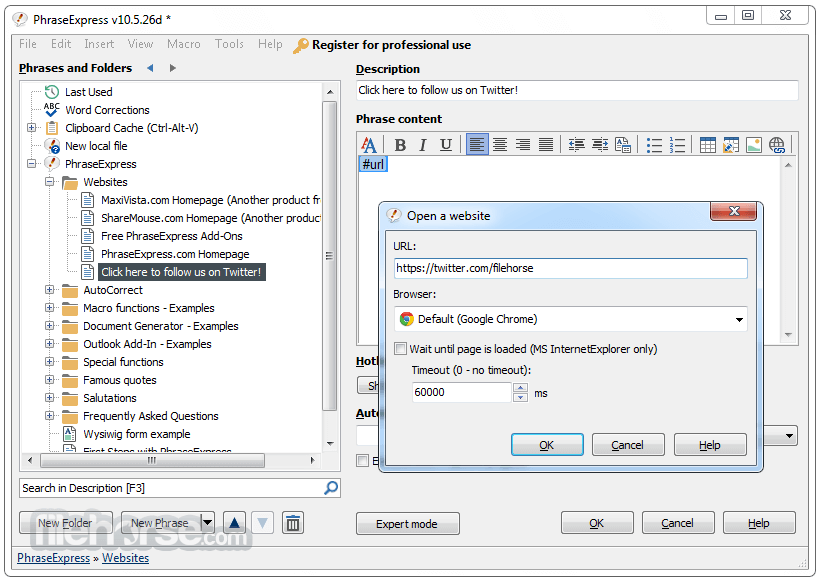Viewport: 820px width, 581px height.
Task: Close the Open a website dialog
Action: (734, 211)
